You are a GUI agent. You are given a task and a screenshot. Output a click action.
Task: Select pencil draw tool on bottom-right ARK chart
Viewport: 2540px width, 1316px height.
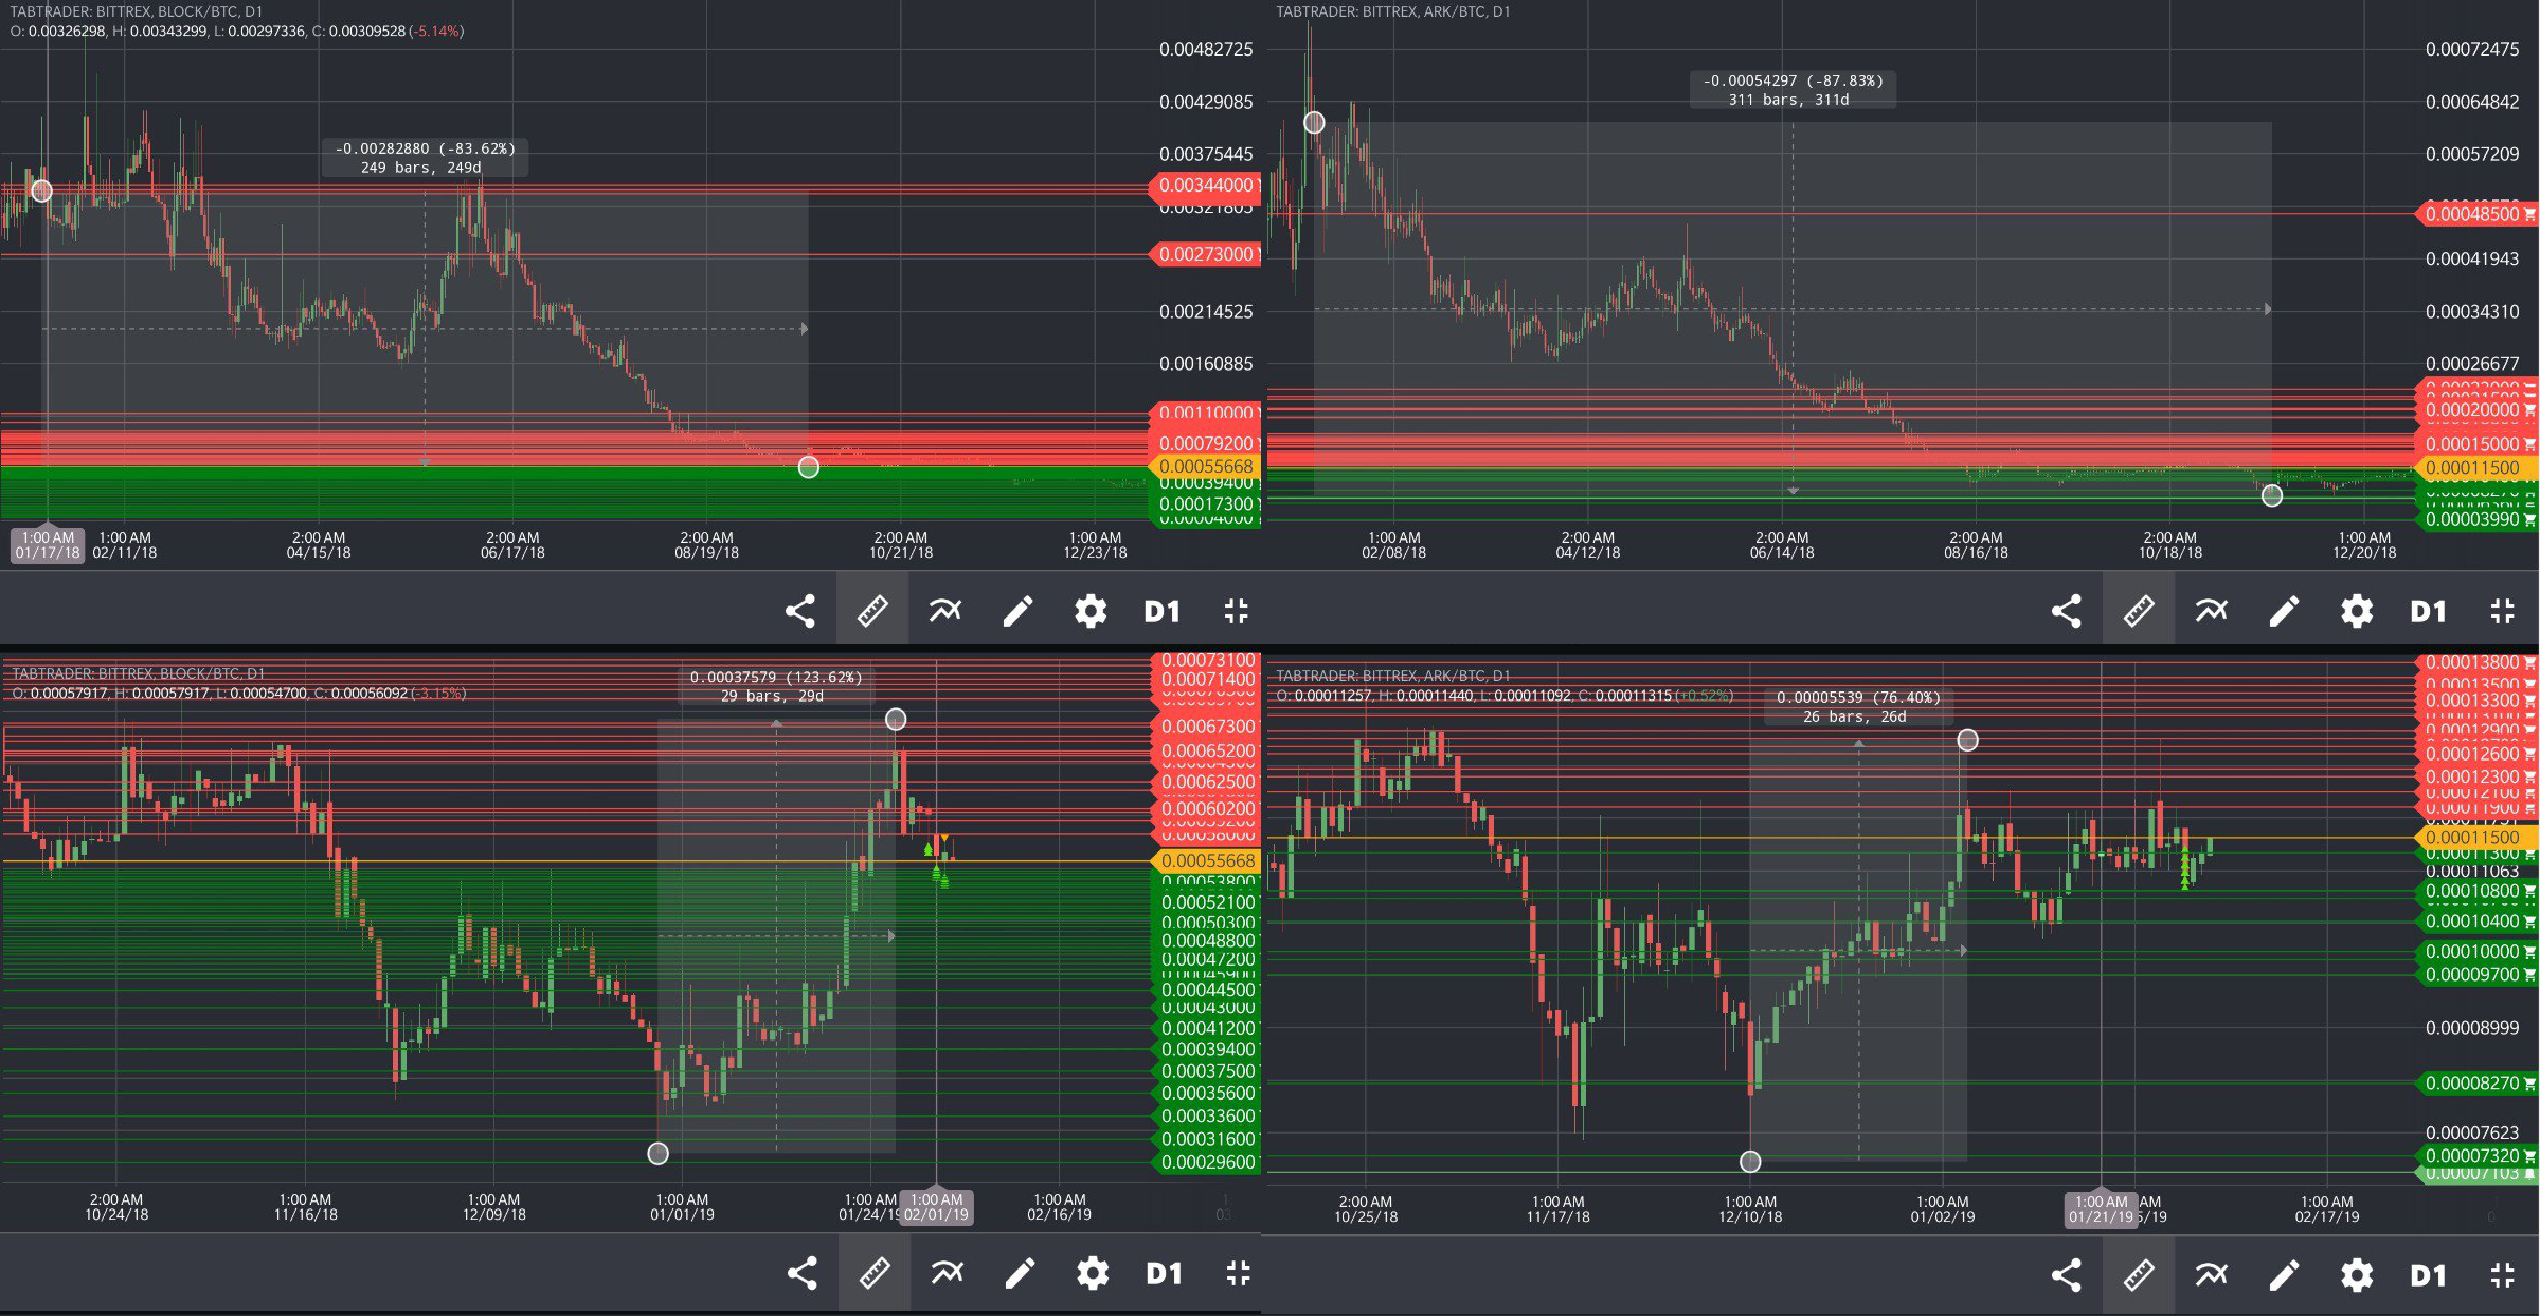point(2284,1275)
